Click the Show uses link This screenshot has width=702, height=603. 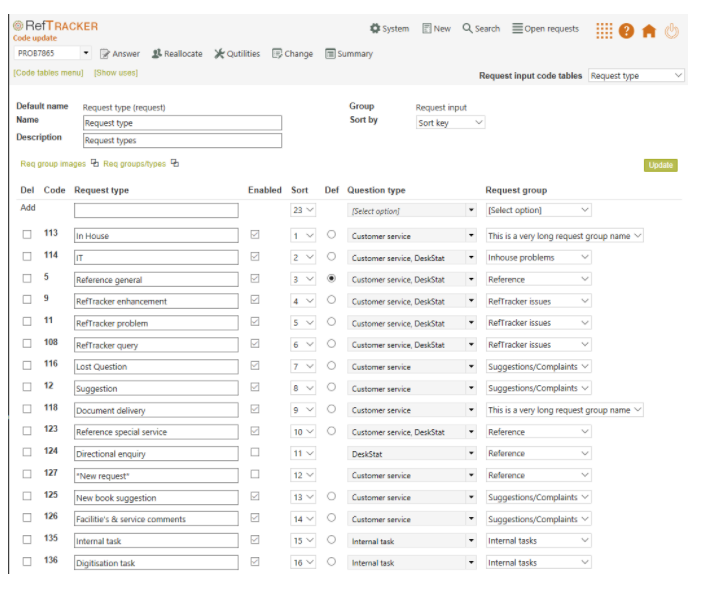[x=116, y=73]
